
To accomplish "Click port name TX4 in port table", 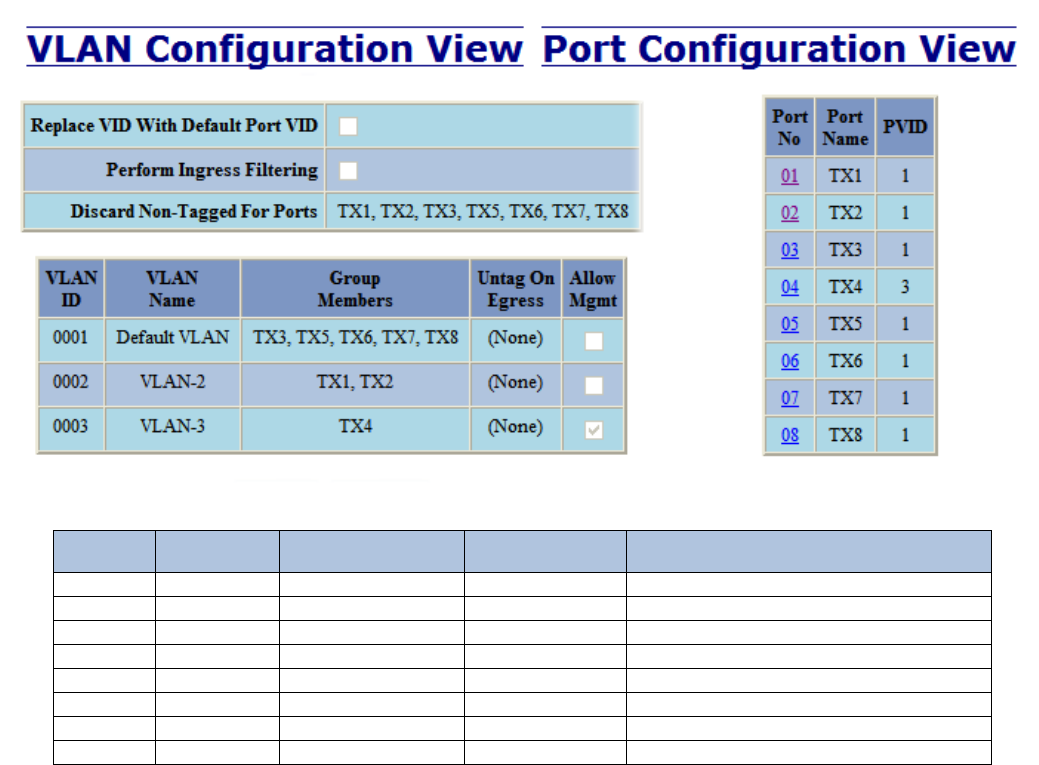I will [845, 287].
